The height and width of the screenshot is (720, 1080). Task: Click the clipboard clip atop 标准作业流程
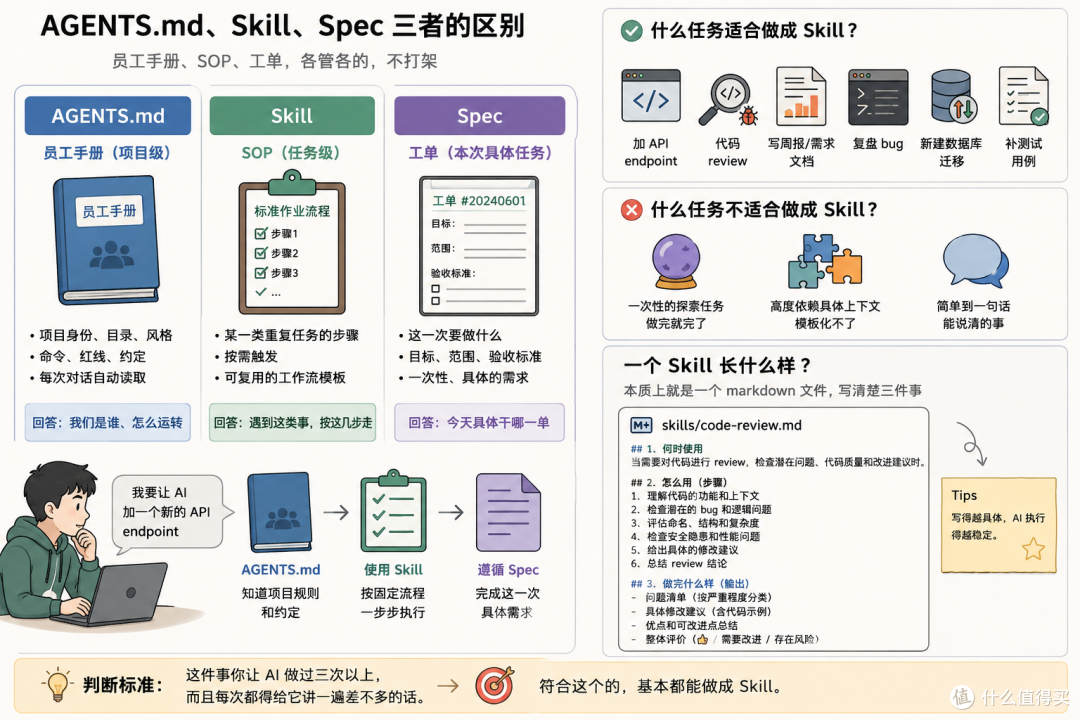(292, 182)
